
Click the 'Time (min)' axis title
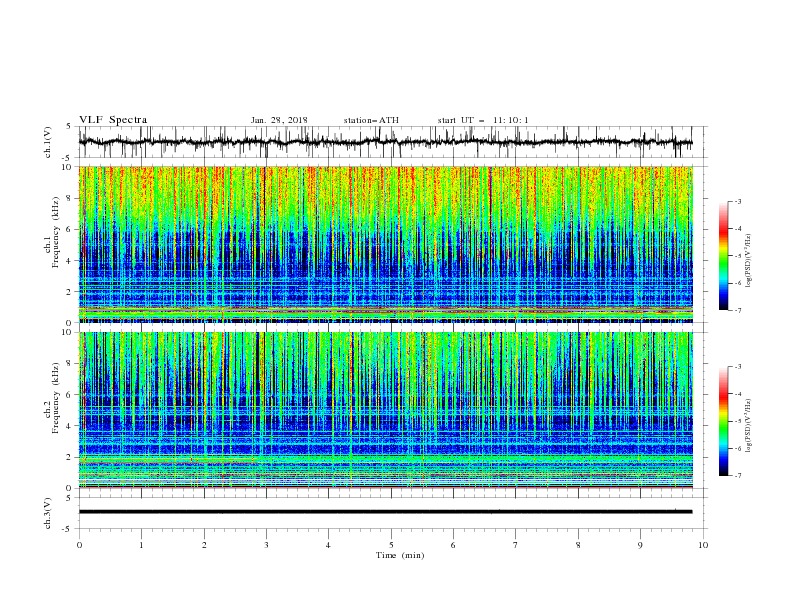pyautogui.click(x=400, y=555)
